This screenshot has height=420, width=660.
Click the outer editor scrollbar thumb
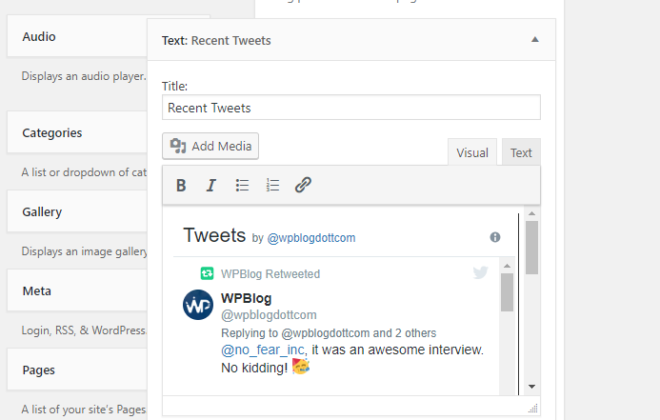tap(532, 247)
